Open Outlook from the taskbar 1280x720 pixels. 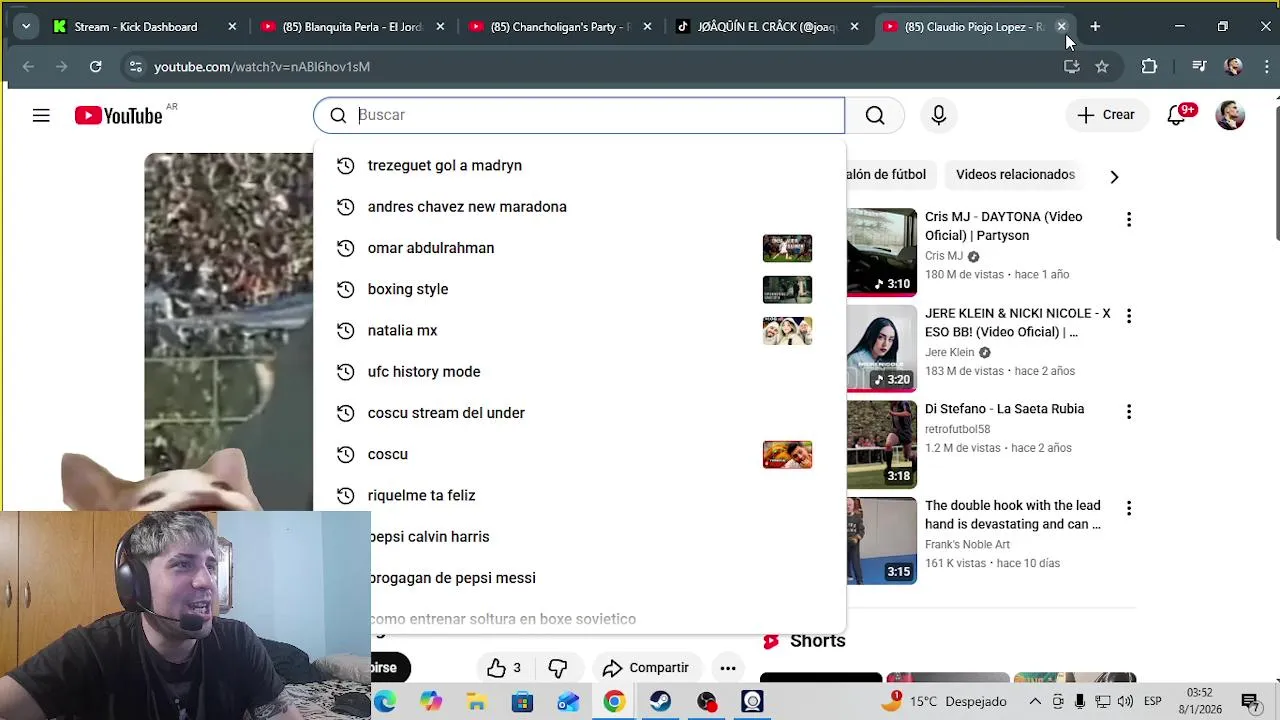tap(568, 701)
